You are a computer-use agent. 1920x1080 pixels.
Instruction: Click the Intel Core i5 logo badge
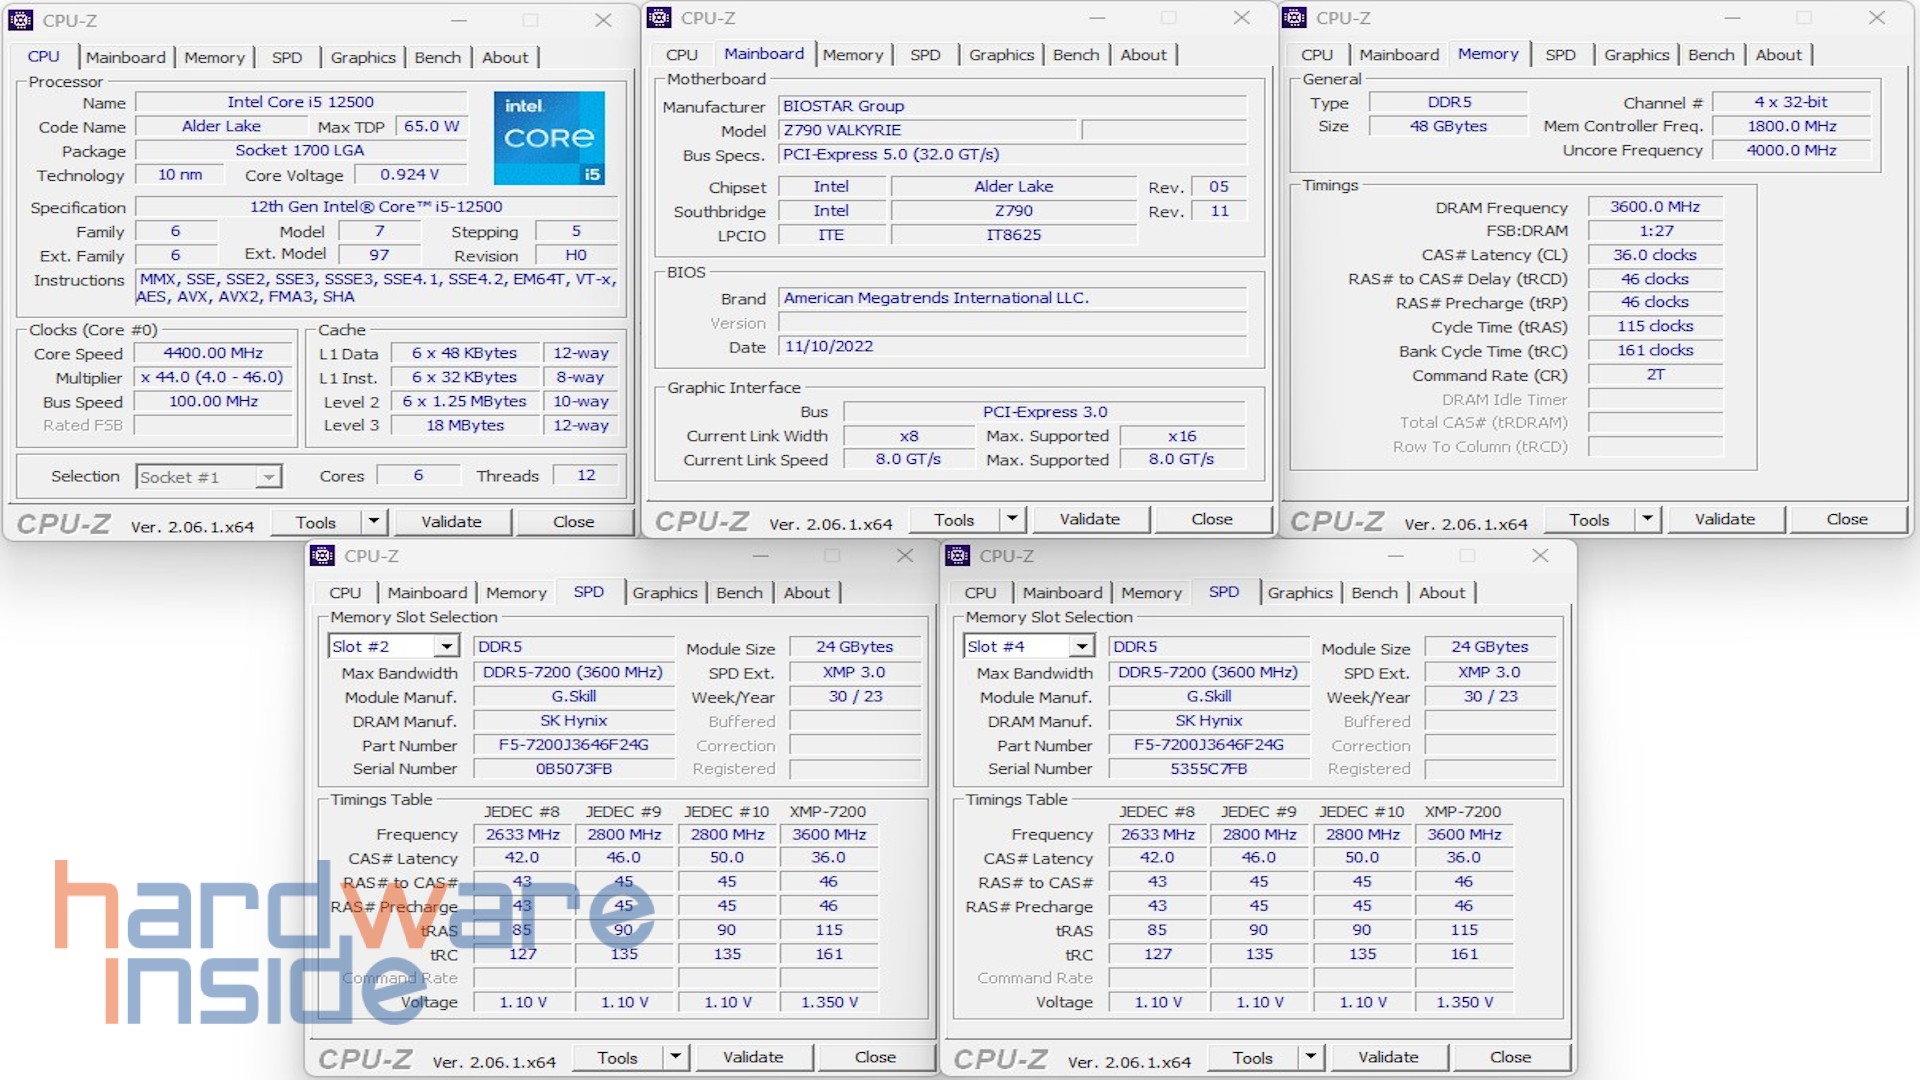coord(549,138)
